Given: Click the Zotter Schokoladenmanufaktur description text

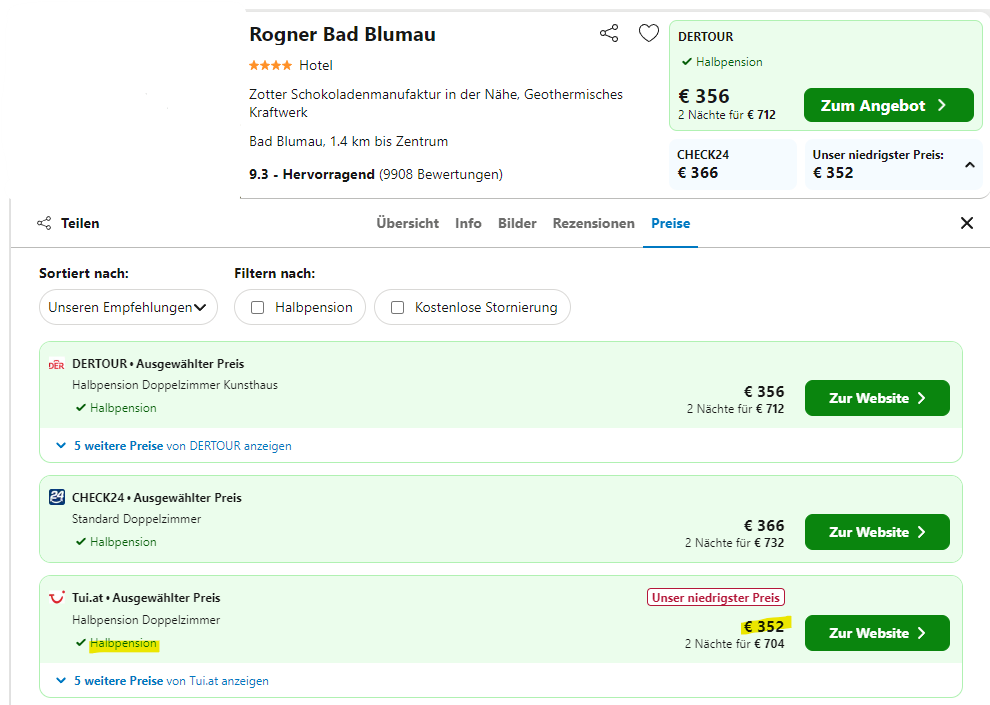Looking at the screenshot, I should pyautogui.click(x=436, y=104).
